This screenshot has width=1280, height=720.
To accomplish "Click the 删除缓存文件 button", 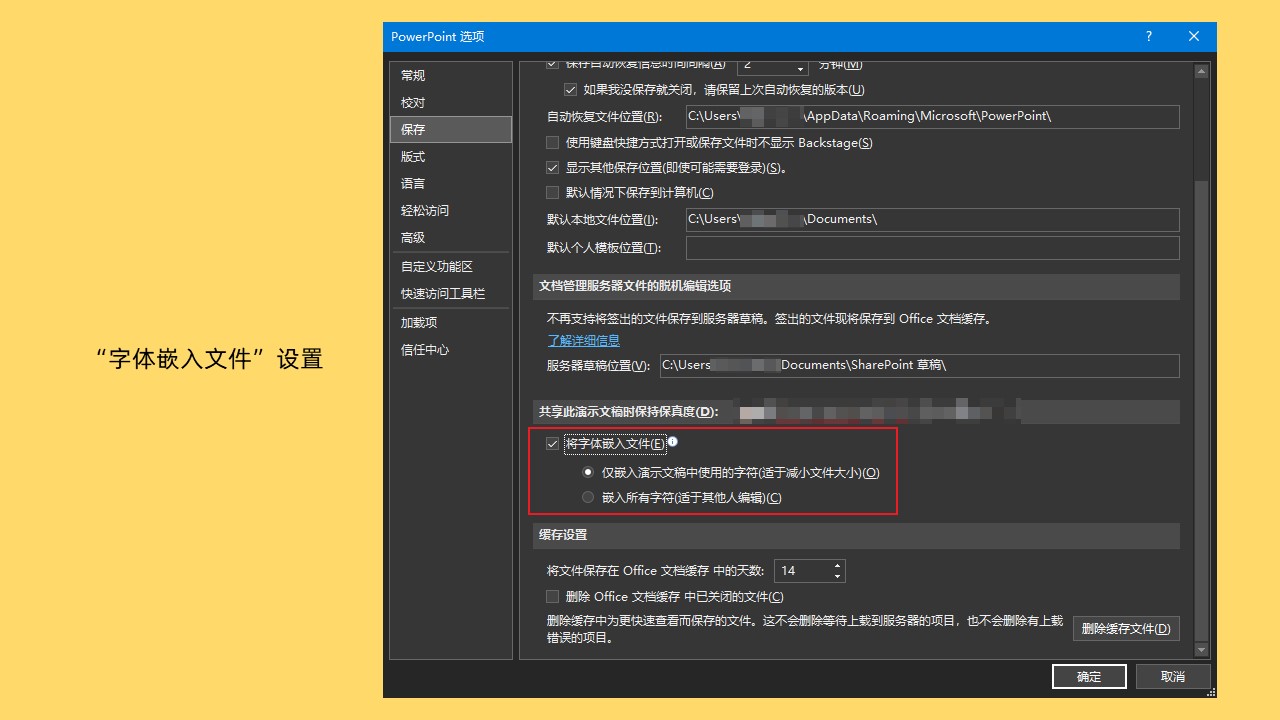I will (x=1126, y=628).
